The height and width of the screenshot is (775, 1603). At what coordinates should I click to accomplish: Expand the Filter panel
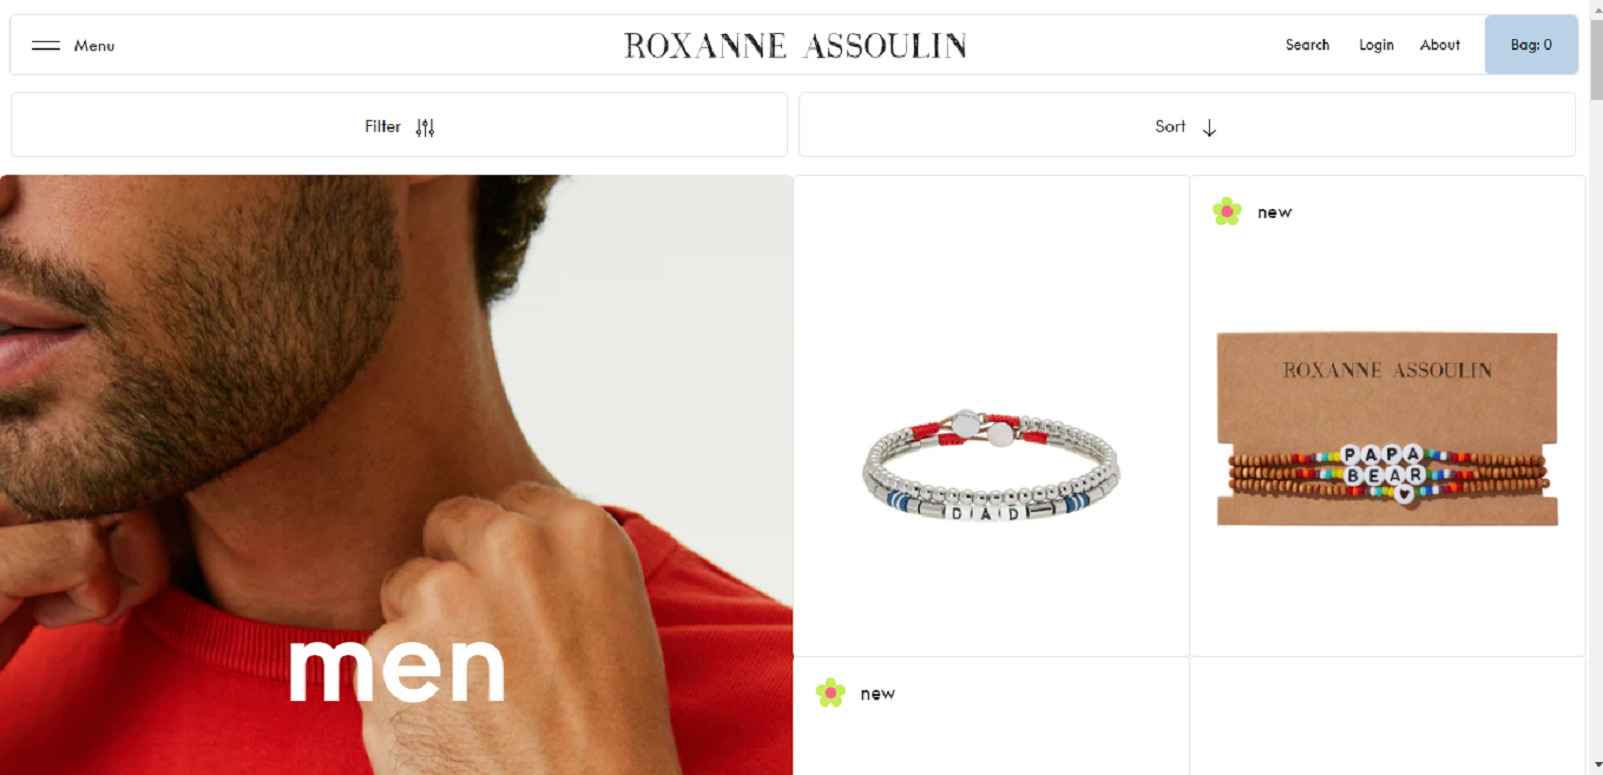(399, 125)
